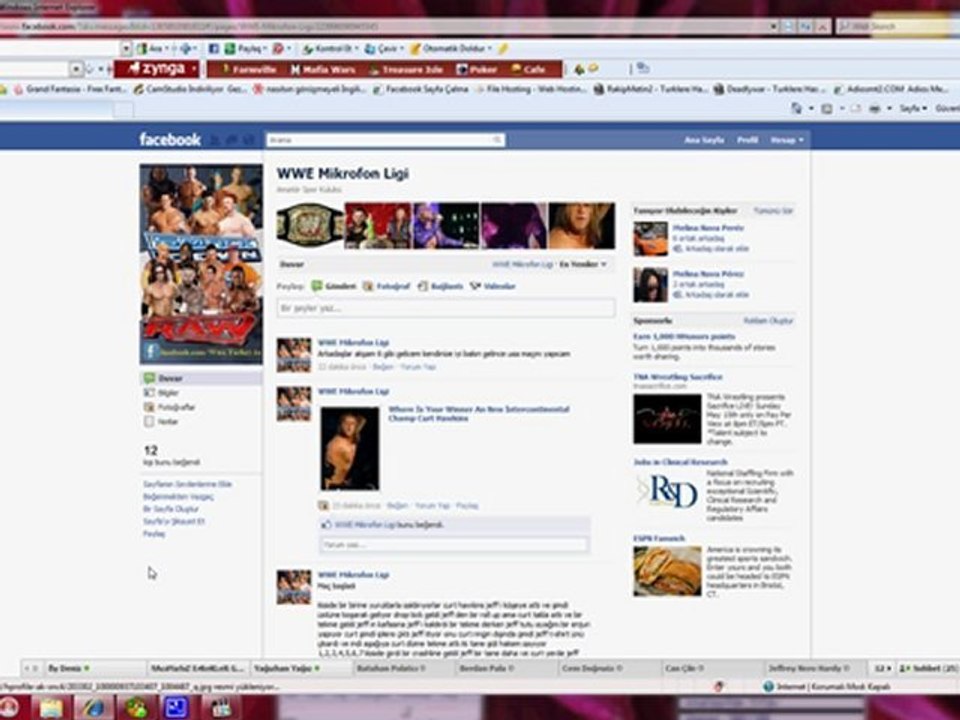Open the TNA Wrestling Sacrifice ad image
The width and height of the screenshot is (960, 720).
(x=667, y=419)
